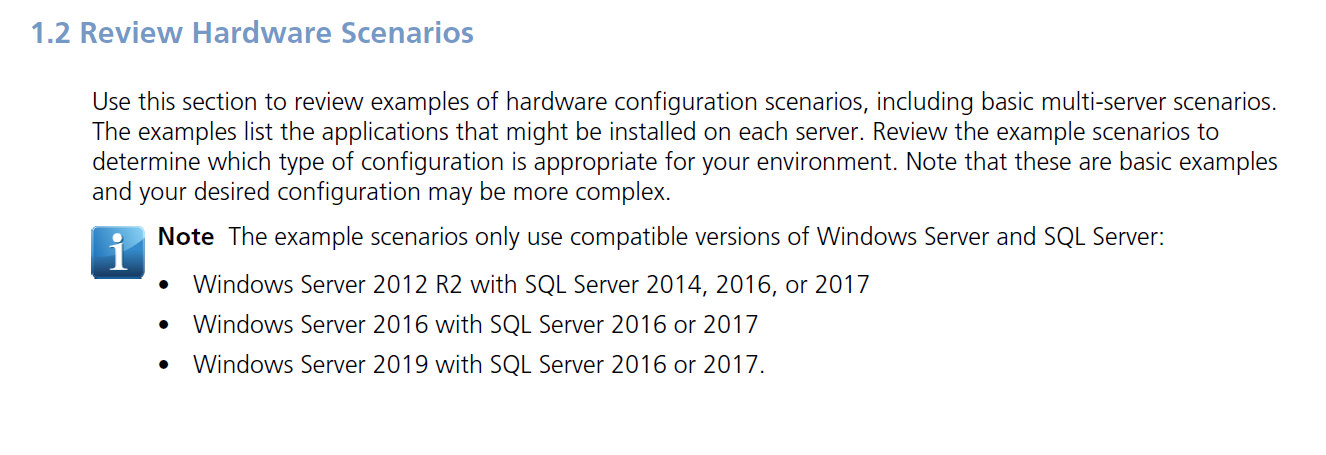Click 'SQL Server 2014, 2016, or 2017' text

[697, 284]
